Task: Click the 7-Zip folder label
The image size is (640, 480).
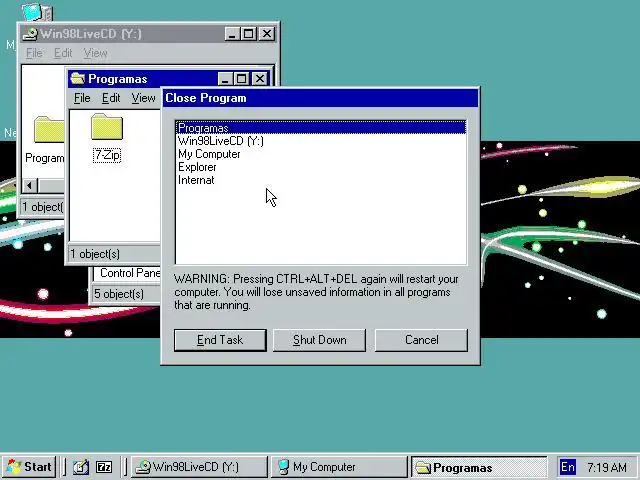Action: 107,155
